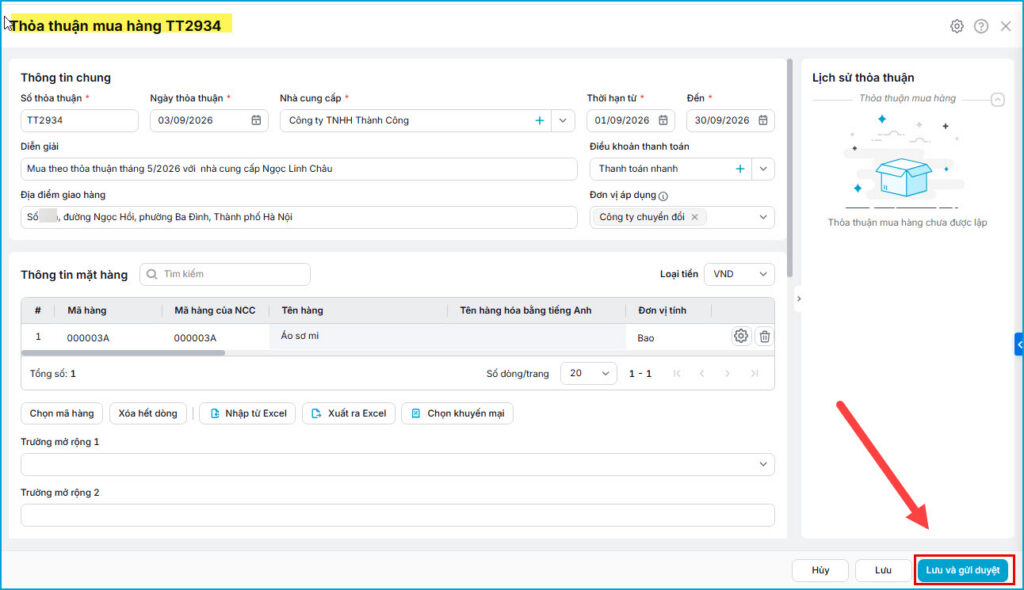
Task: Click Lưu và gửi duyệt
Action: [963, 570]
